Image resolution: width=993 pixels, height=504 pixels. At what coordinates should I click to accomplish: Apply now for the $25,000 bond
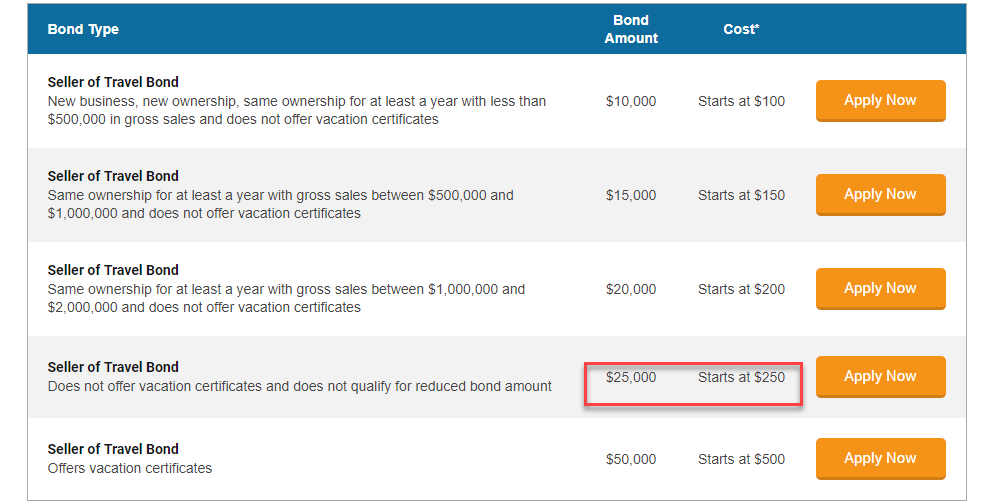click(x=880, y=376)
